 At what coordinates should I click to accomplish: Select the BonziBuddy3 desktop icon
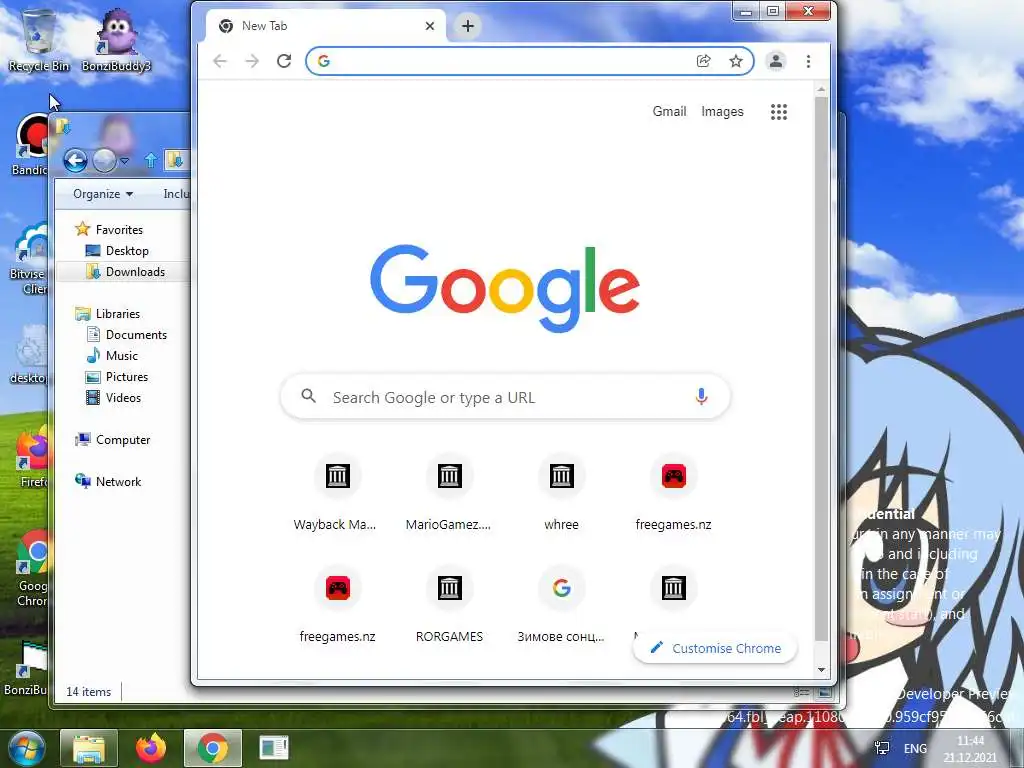[x=116, y=40]
